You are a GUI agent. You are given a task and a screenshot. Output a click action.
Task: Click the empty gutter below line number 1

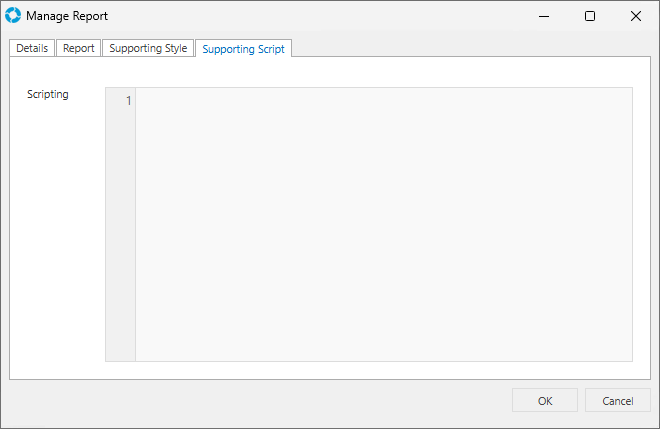pos(120,230)
